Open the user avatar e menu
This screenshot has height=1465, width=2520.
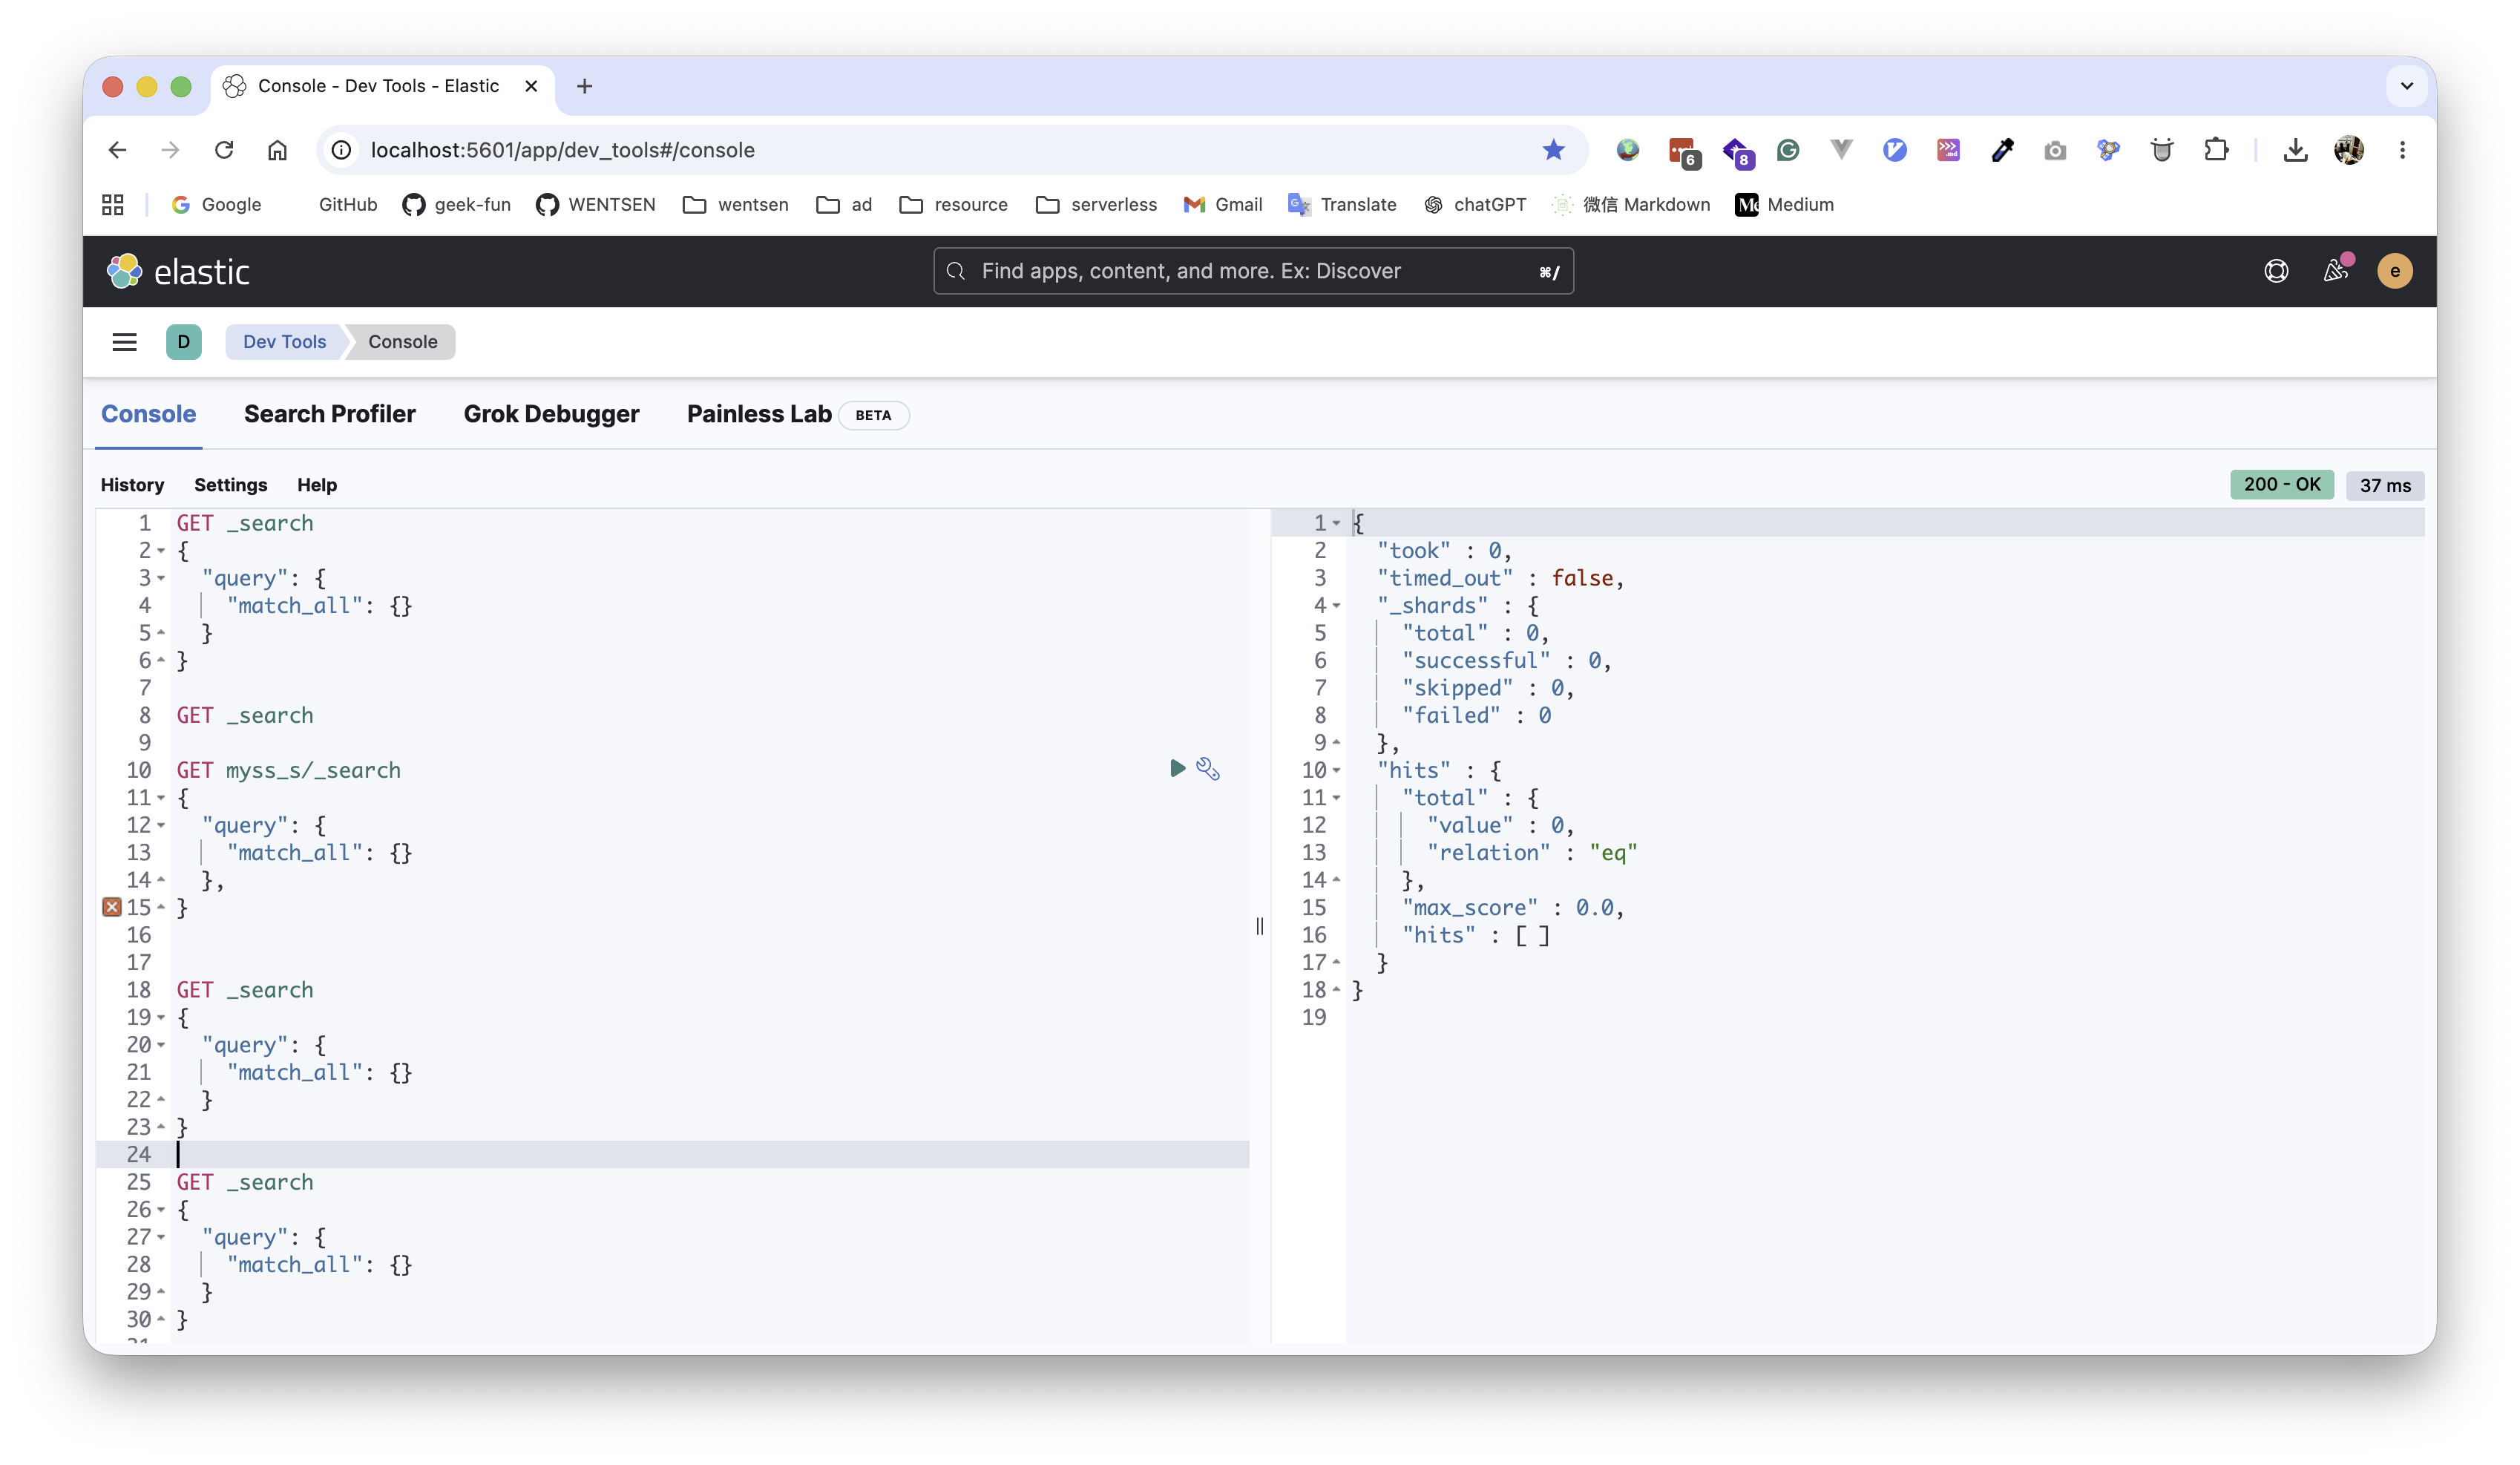(x=2395, y=271)
